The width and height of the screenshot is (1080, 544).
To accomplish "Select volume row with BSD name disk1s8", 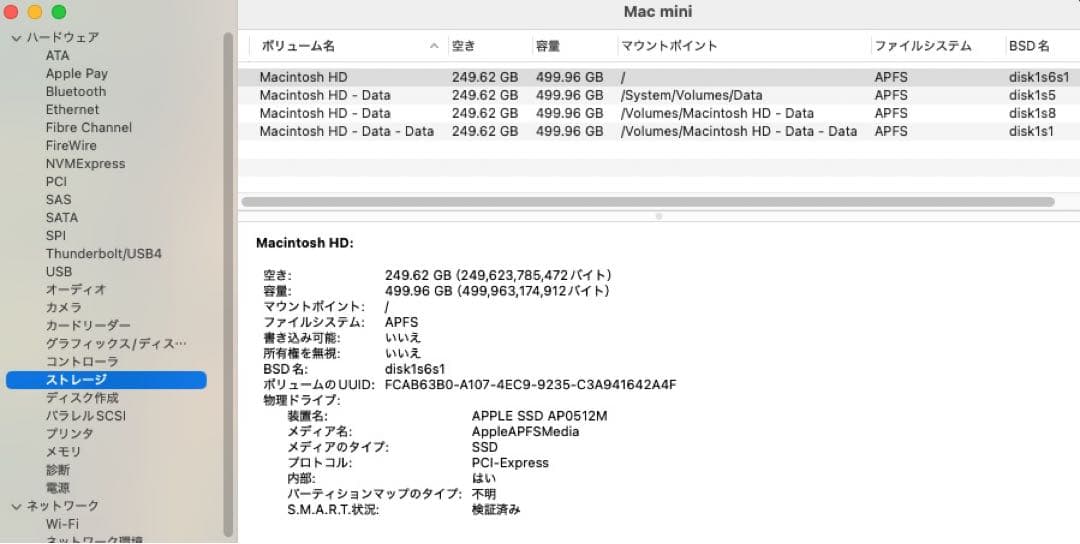I will tap(659, 113).
